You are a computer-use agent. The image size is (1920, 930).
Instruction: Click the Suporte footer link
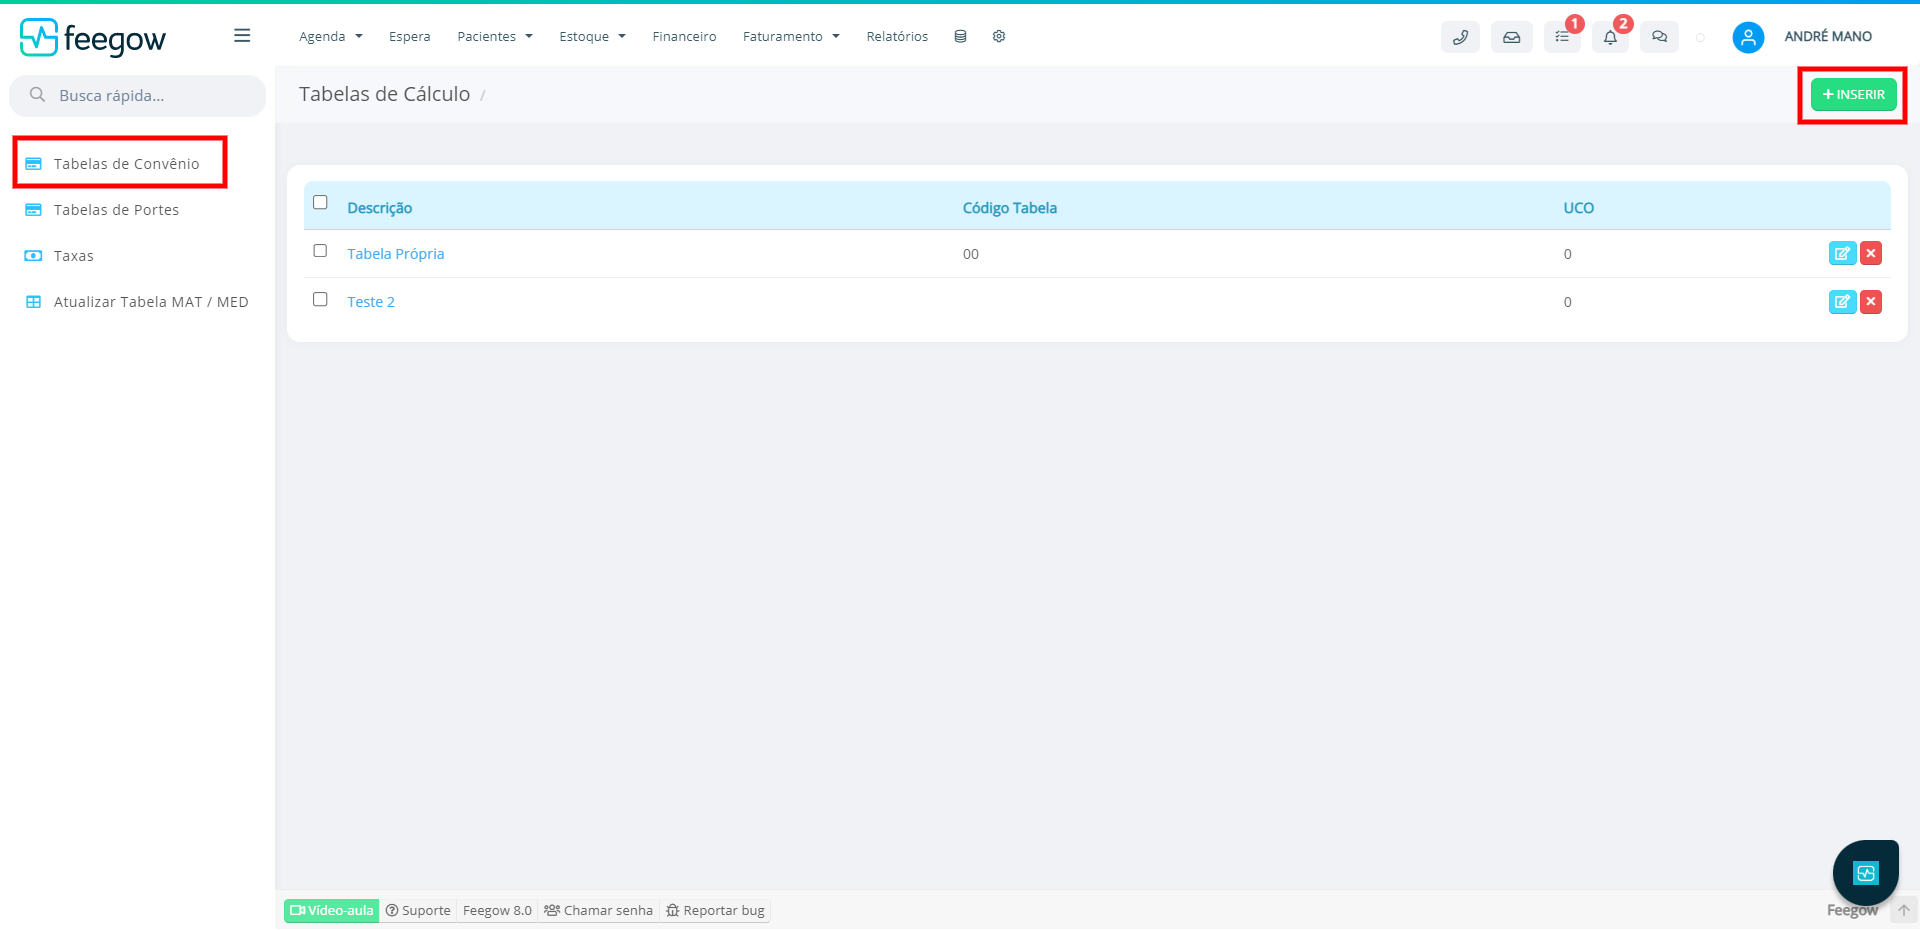(418, 910)
